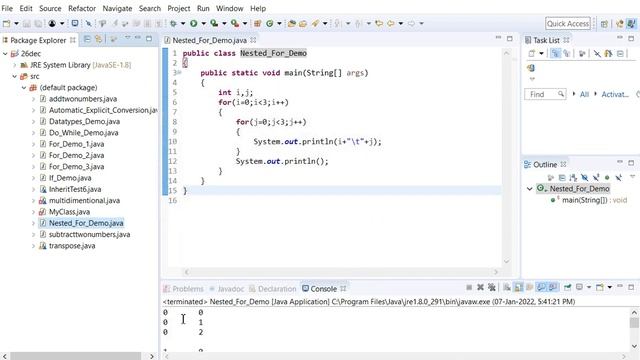This screenshot has width=640, height=360.
Task: Click Sort icon in Outline toolbar
Action: [x=573, y=178]
